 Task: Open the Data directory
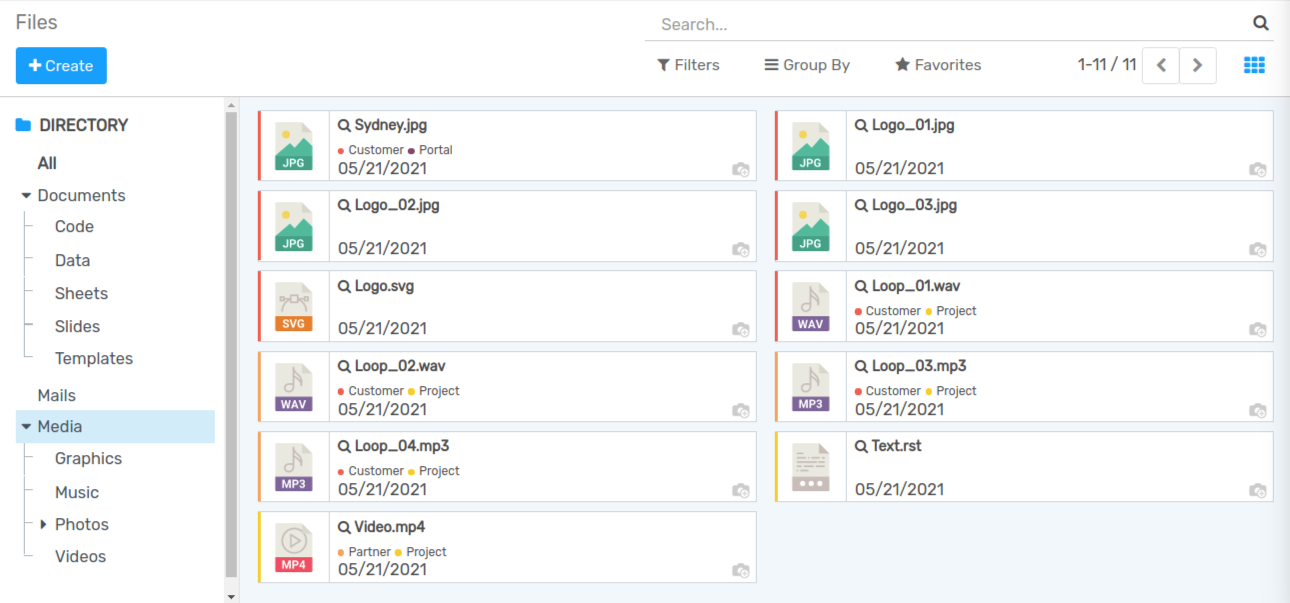pyautogui.click(x=72, y=260)
